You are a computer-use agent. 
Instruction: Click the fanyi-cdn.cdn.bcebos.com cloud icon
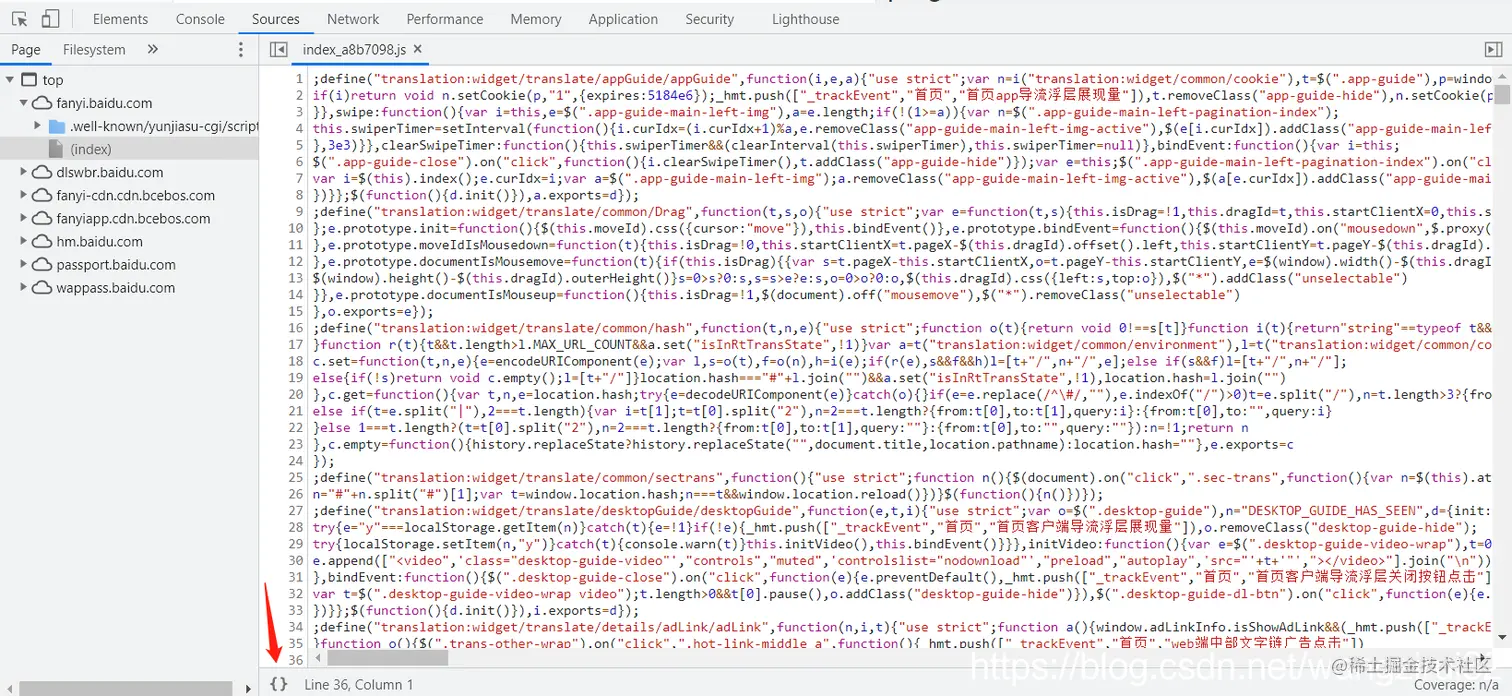[41, 195]
